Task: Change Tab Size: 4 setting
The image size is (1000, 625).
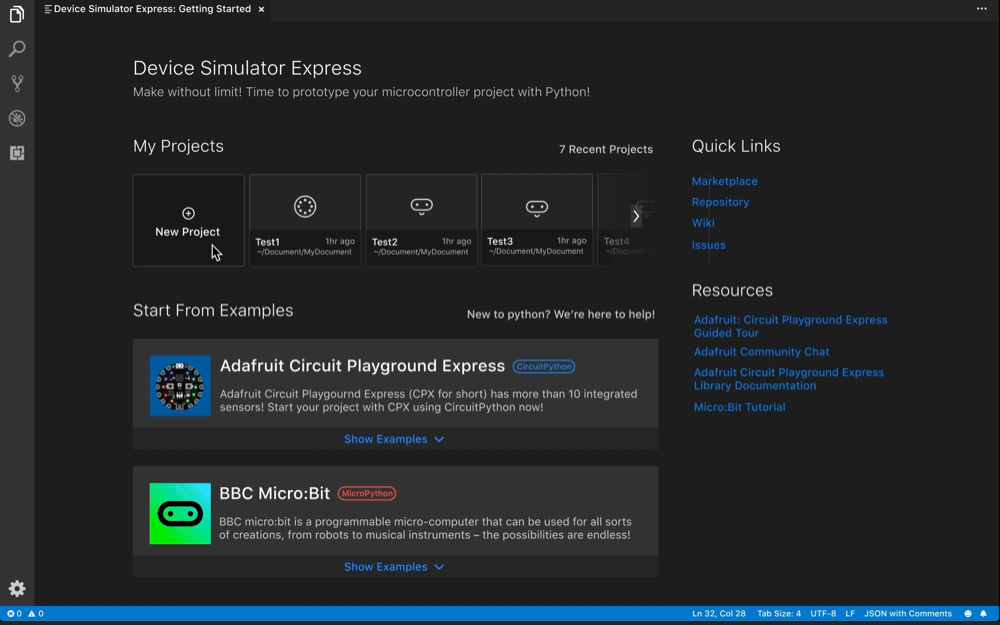Action: coord(779,614)
